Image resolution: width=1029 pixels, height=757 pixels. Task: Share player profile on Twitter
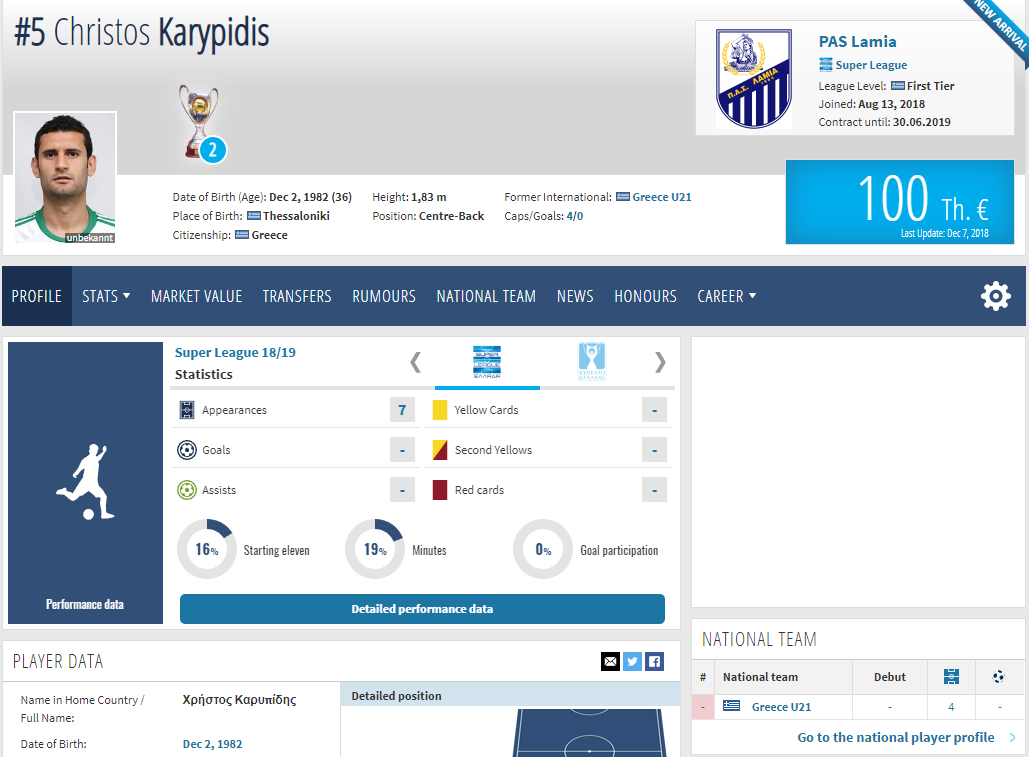pyautogui.click(x=632, y=661)
